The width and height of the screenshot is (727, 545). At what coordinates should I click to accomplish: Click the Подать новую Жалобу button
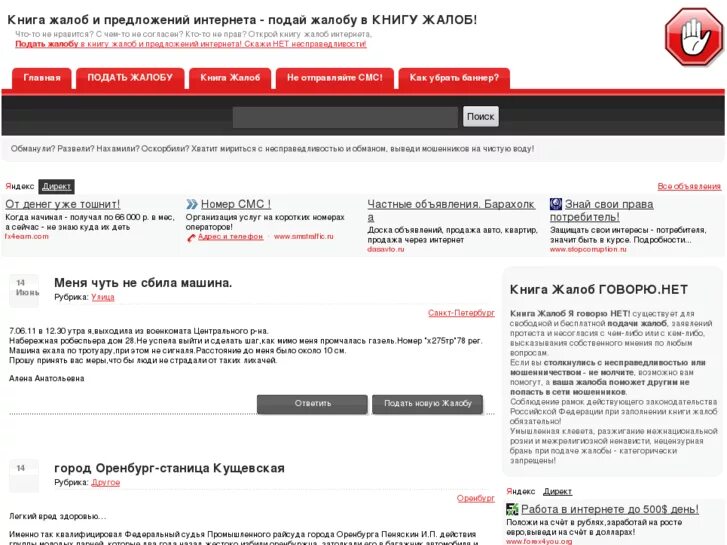pyautogui.click(x=427, y=404)
